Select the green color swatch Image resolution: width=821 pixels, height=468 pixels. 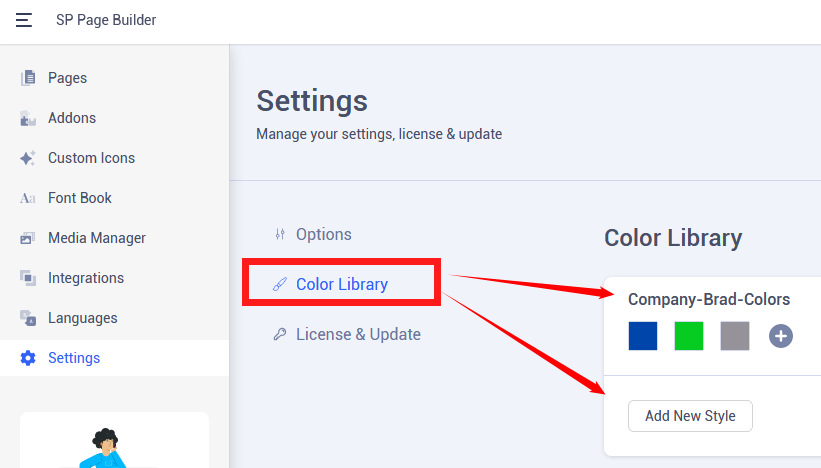click(689, 336)
